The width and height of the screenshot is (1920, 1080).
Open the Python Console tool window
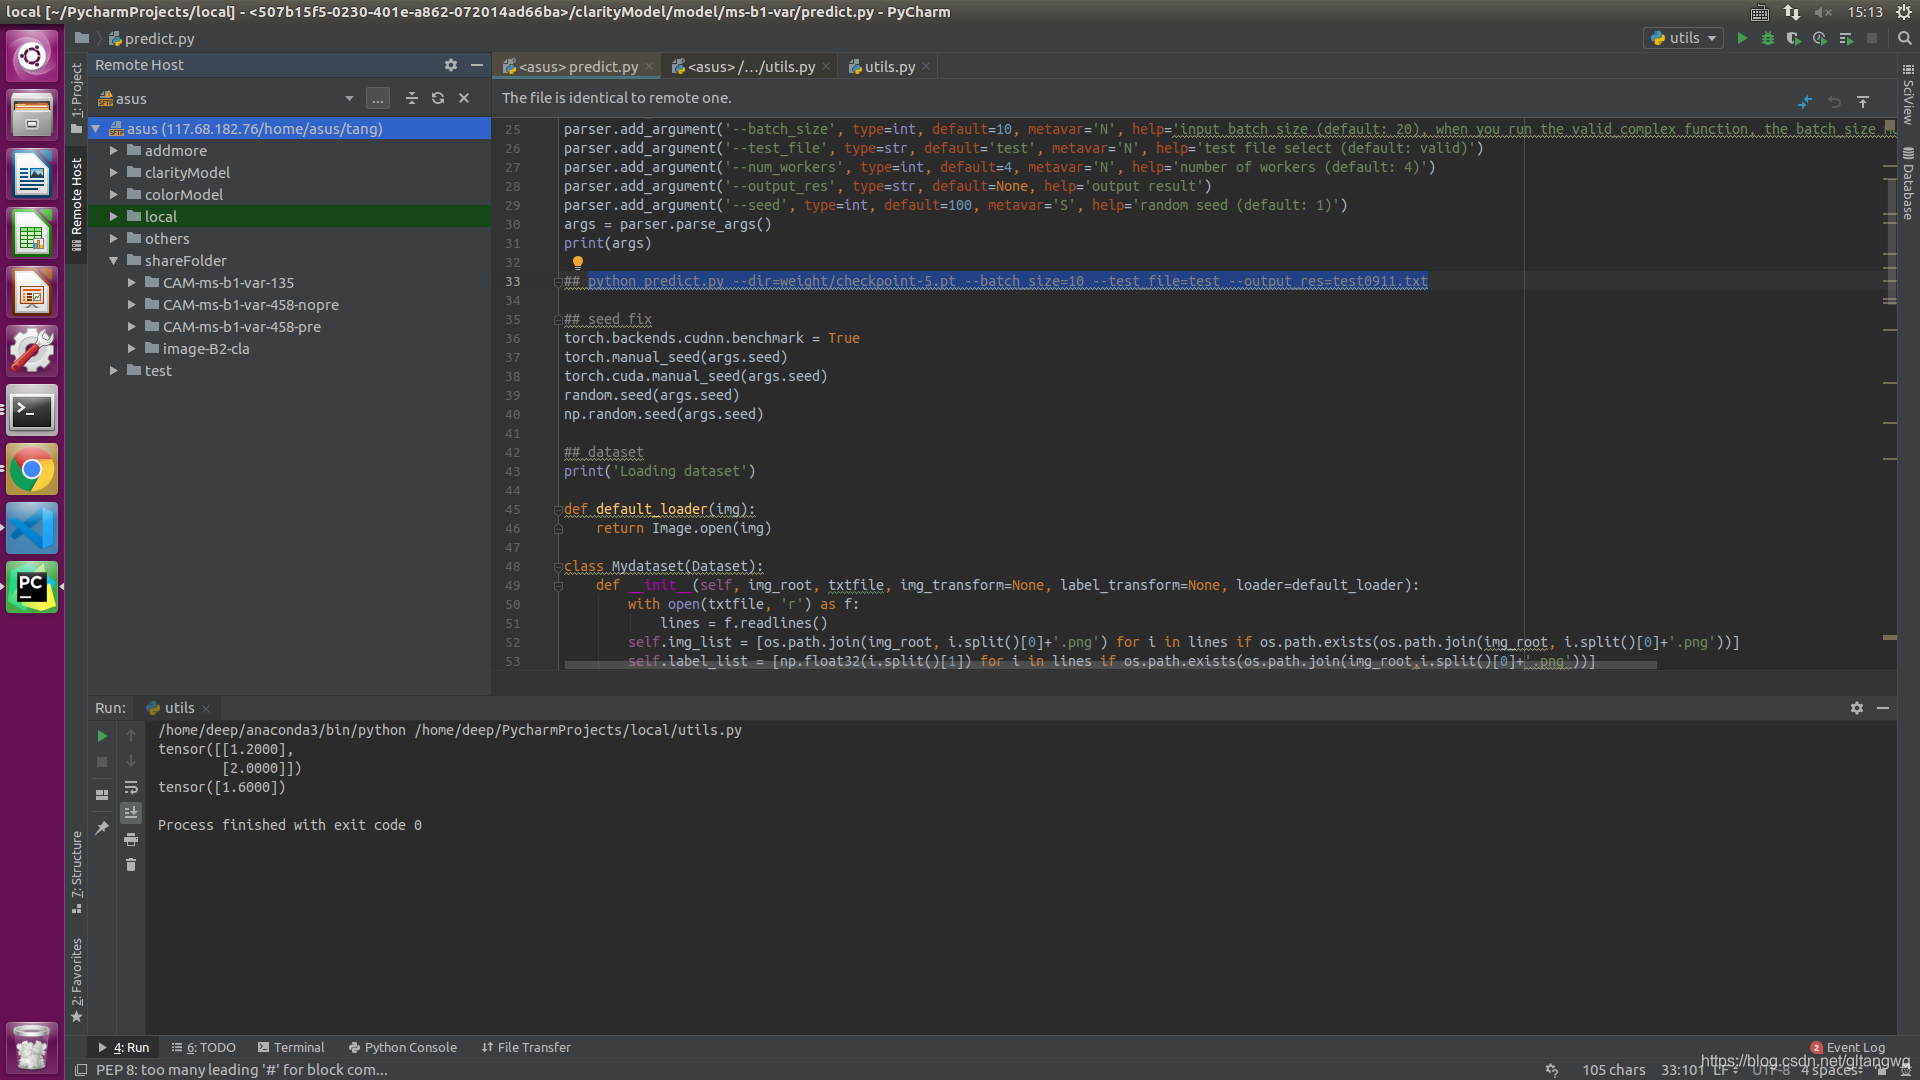(403, 1048)
